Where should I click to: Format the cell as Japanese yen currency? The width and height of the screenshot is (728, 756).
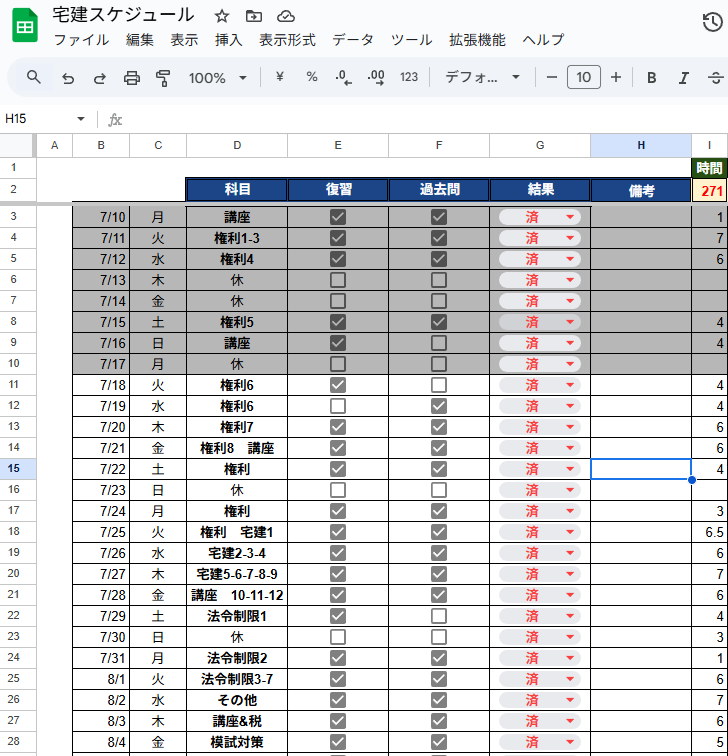(x=279, y=78)
